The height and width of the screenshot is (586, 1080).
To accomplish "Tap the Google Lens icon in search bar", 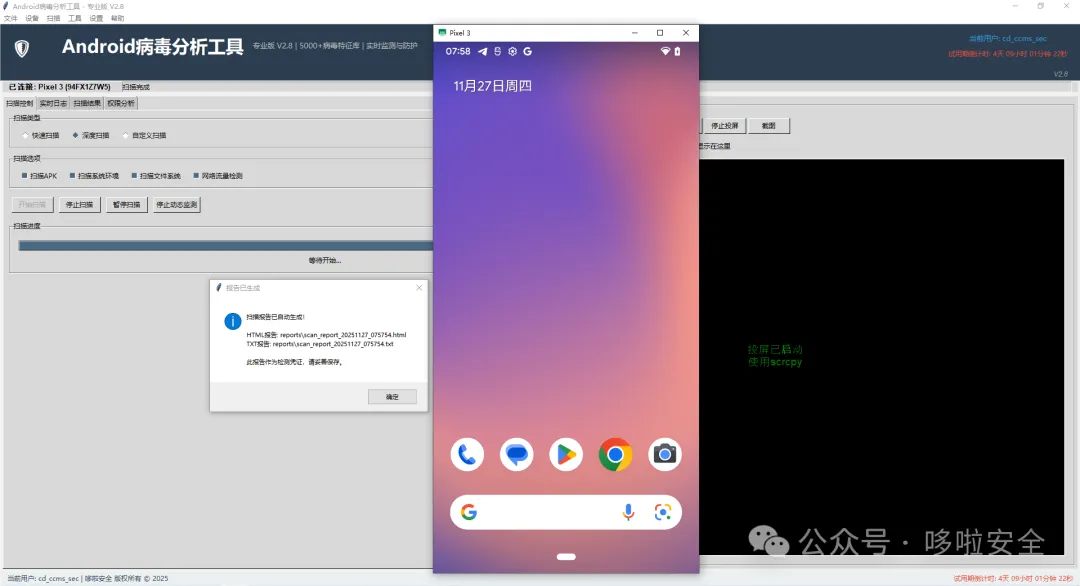I will click(x=663, y=512).
